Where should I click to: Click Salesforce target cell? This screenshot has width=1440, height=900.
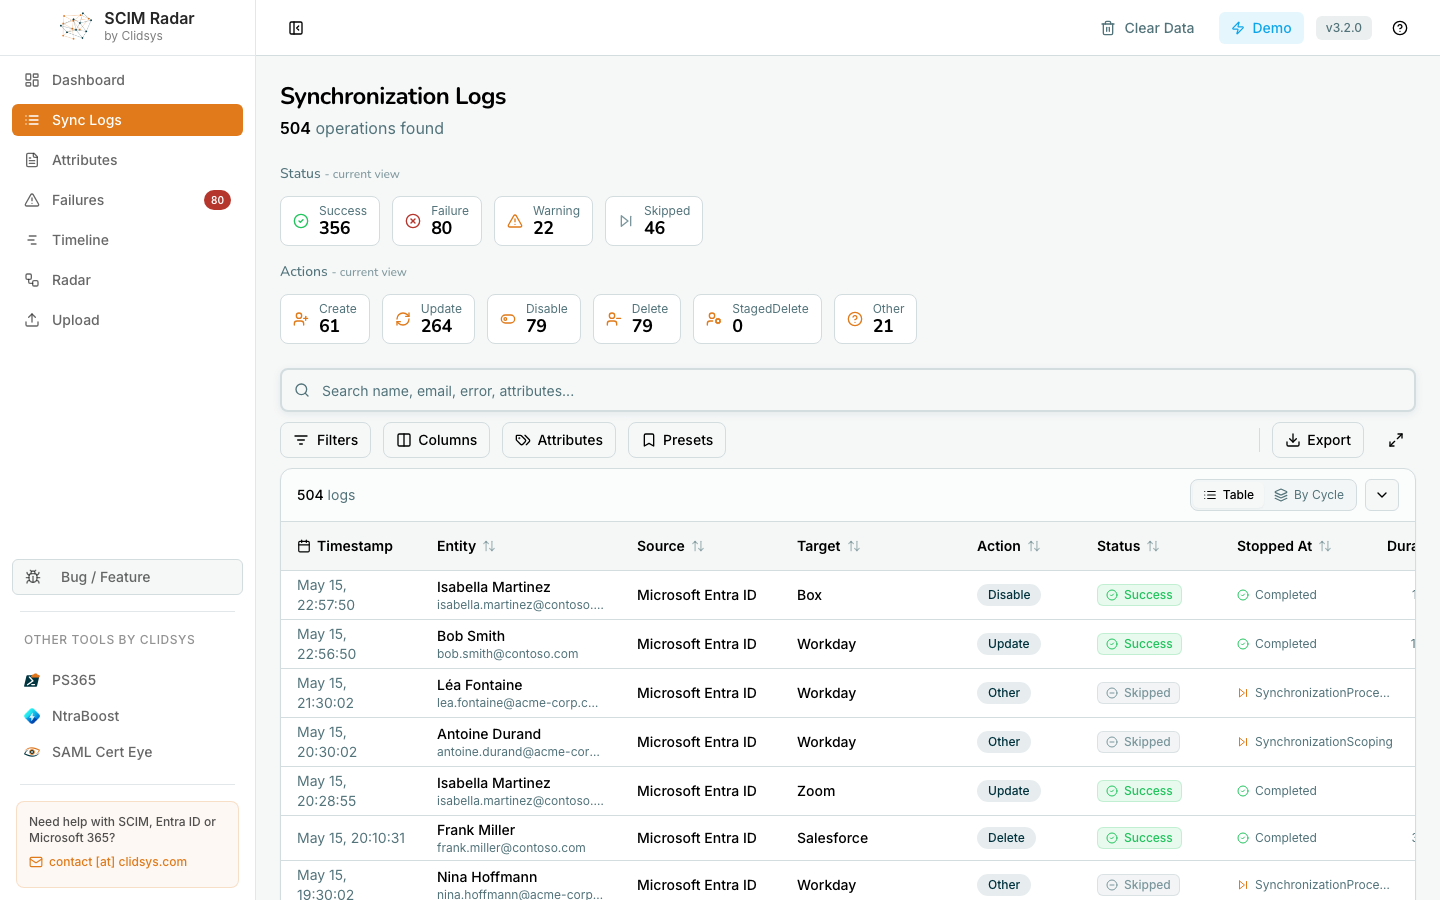click(x=832, y=838)
